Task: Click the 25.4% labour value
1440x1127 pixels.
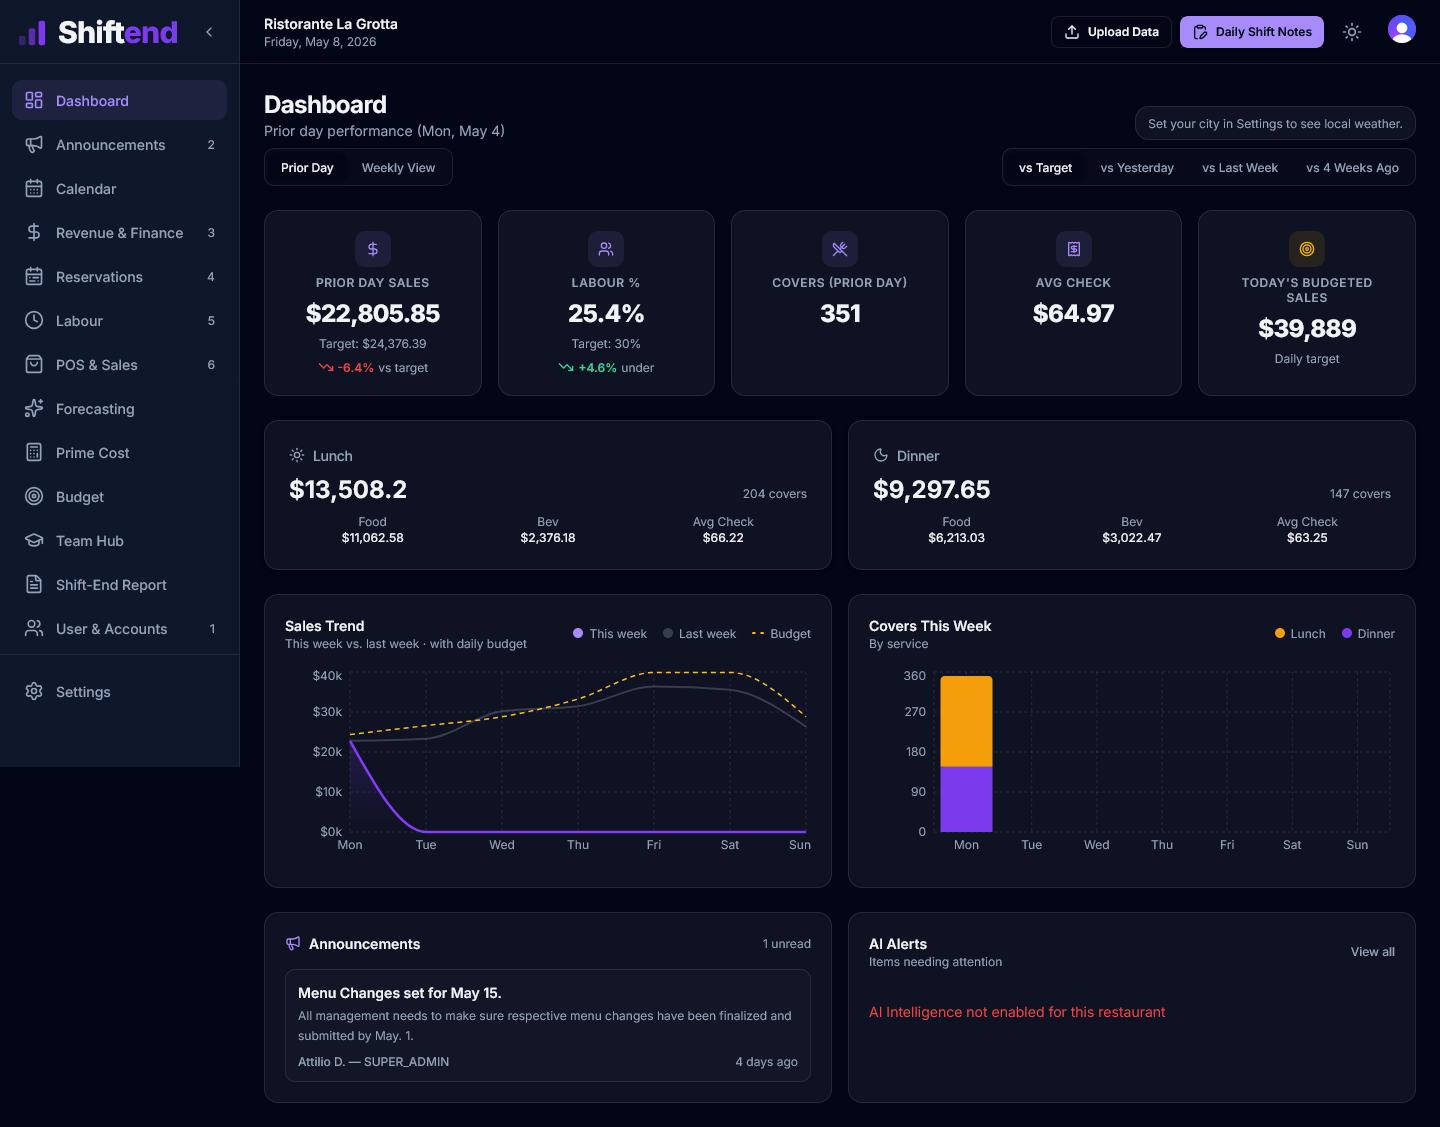Action: point(606,314)
